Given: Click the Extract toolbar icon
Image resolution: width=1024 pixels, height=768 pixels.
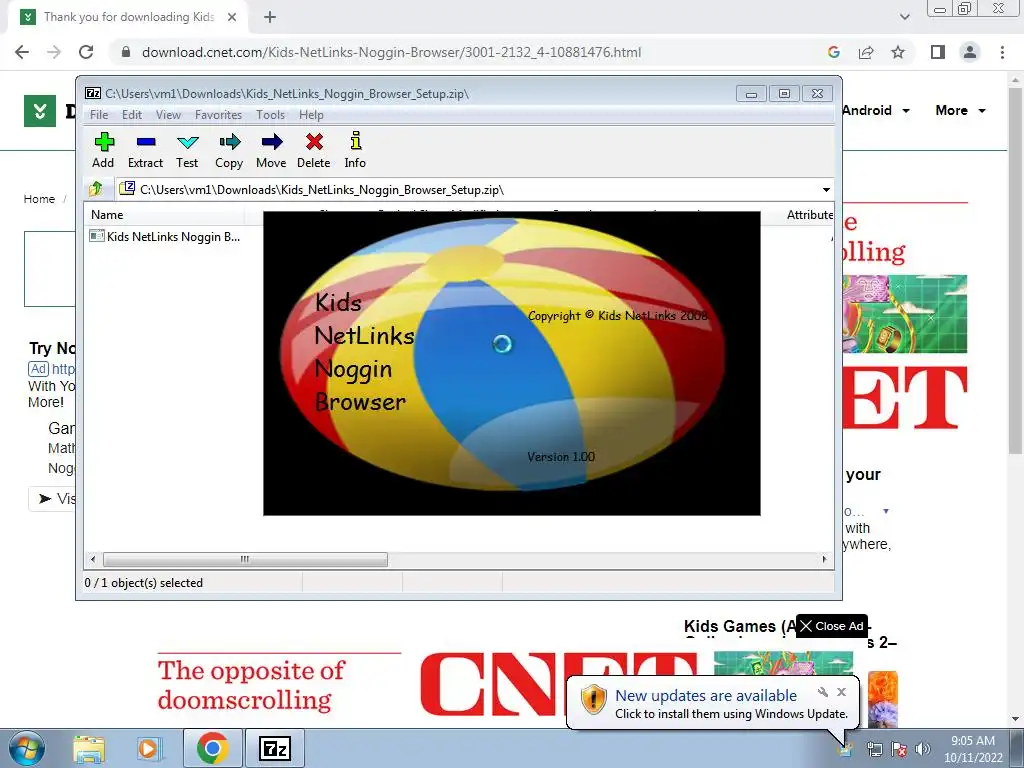Looking at the screenshot, I should point(145,150).
